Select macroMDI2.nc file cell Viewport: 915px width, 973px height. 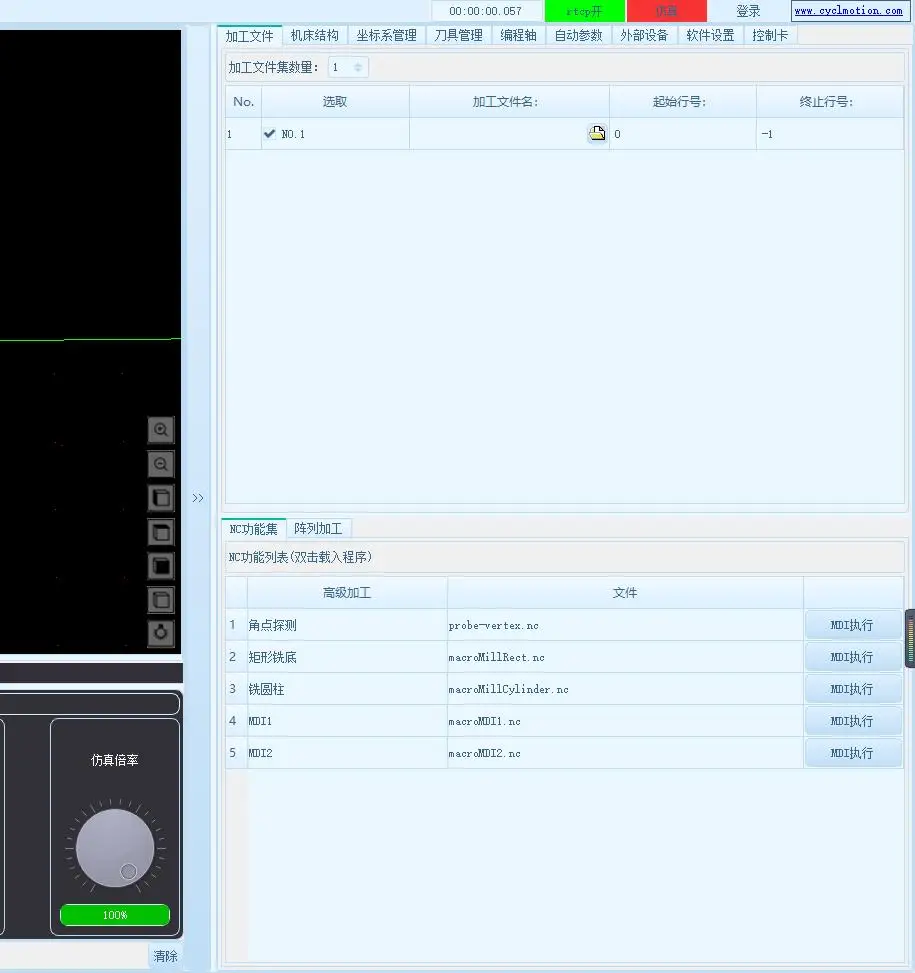(x=625, y=753)
